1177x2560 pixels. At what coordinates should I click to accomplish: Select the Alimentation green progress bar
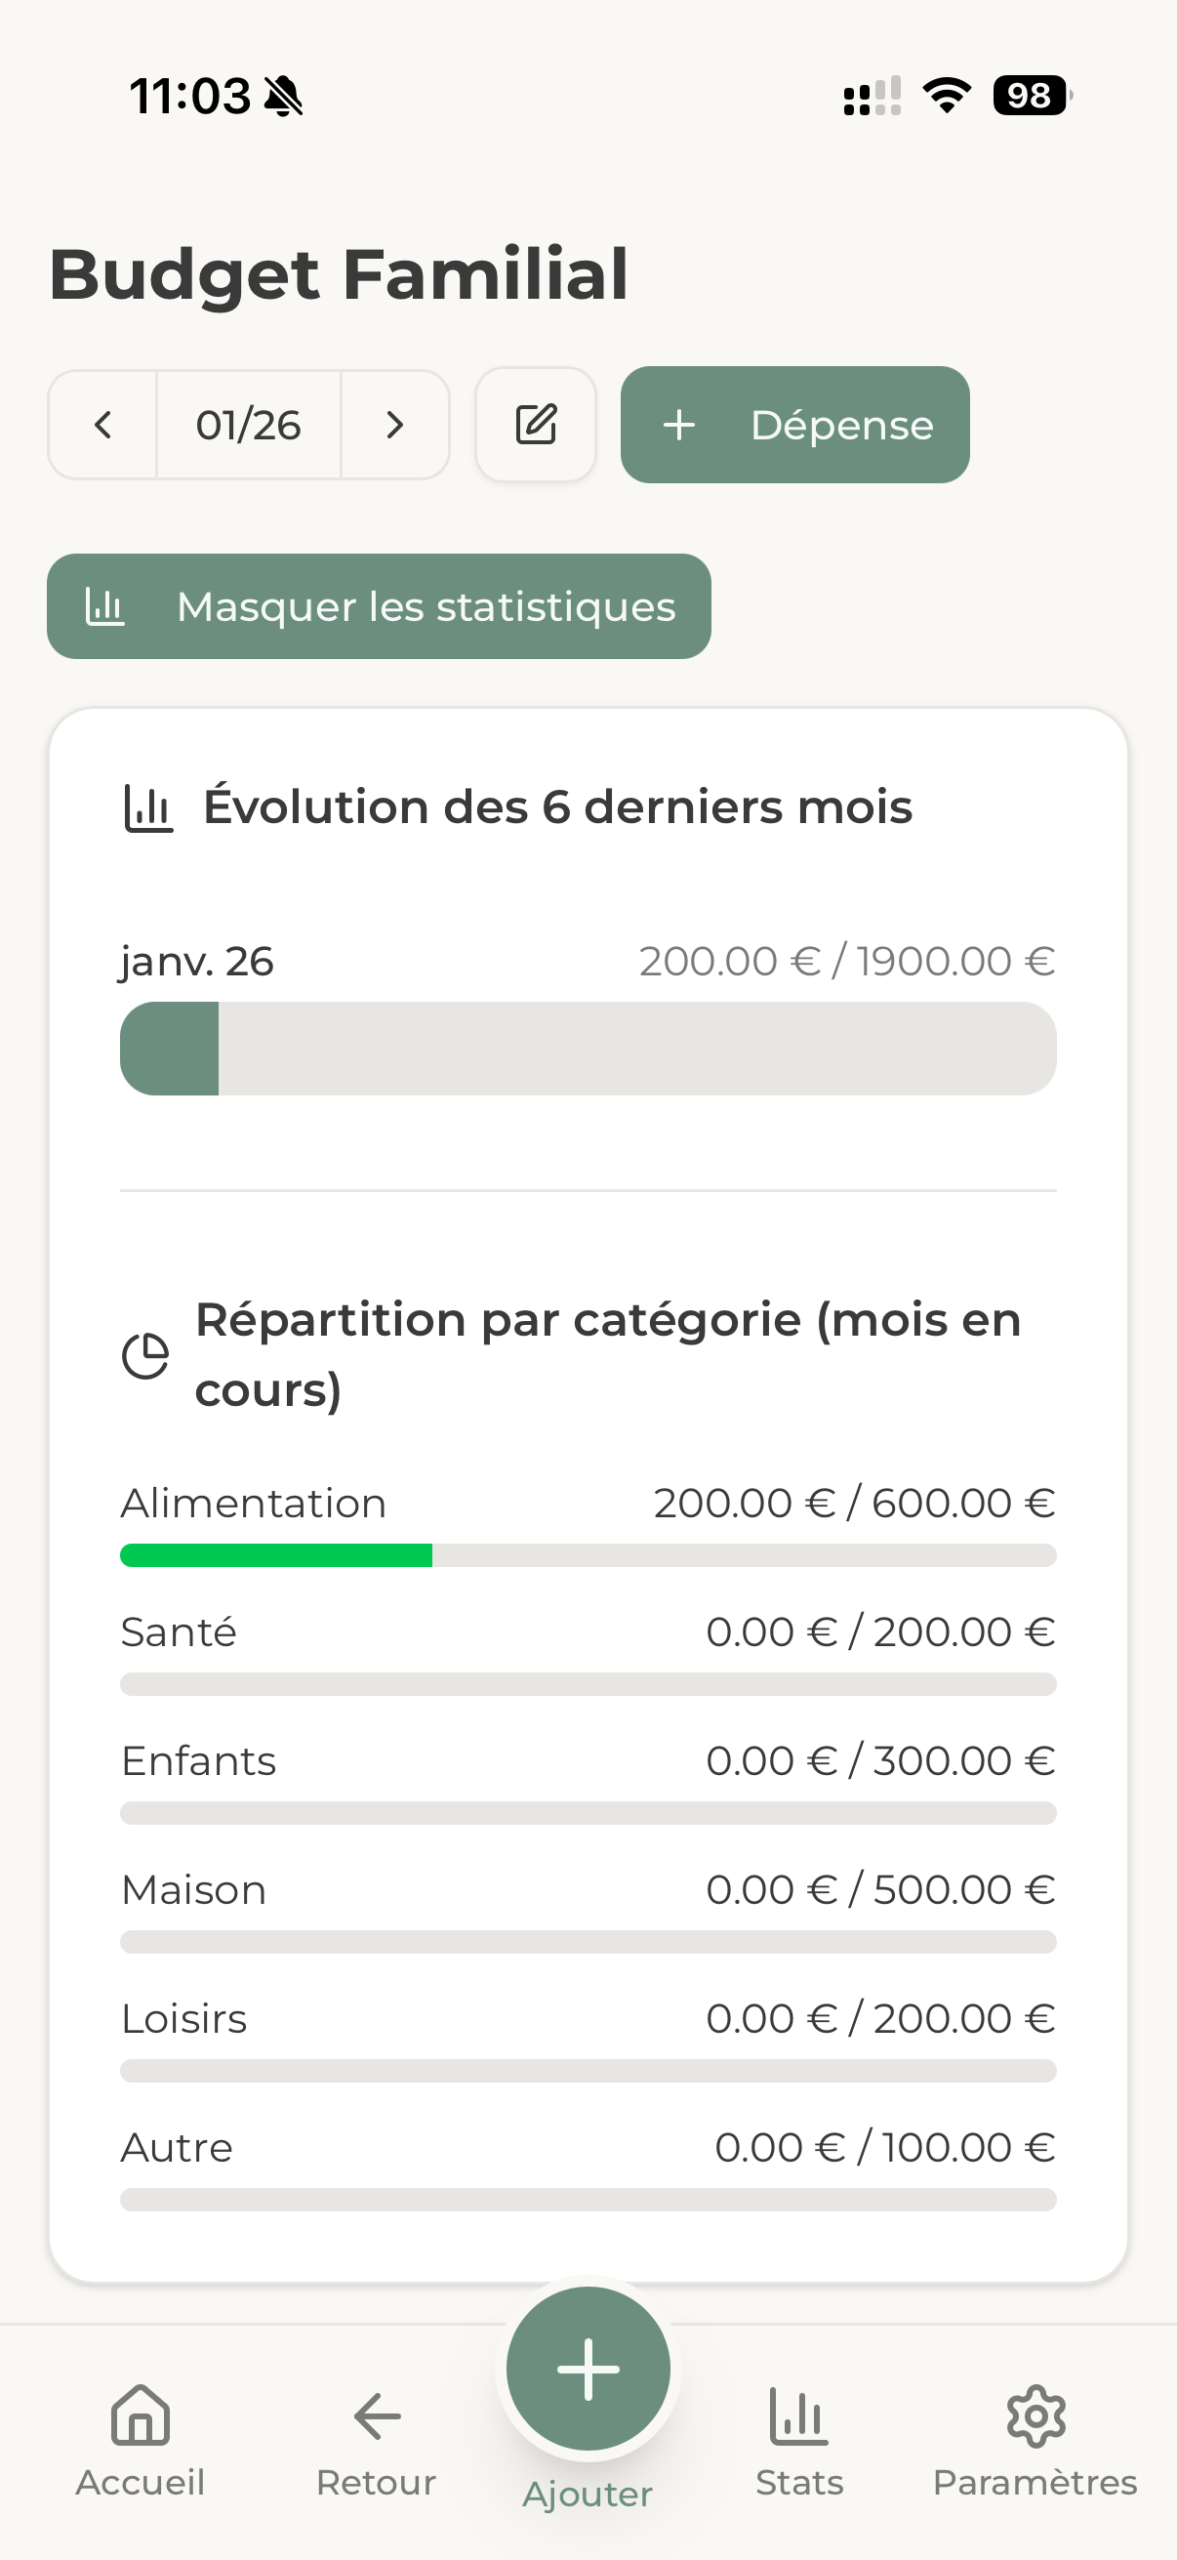[x=276, y=1555]
